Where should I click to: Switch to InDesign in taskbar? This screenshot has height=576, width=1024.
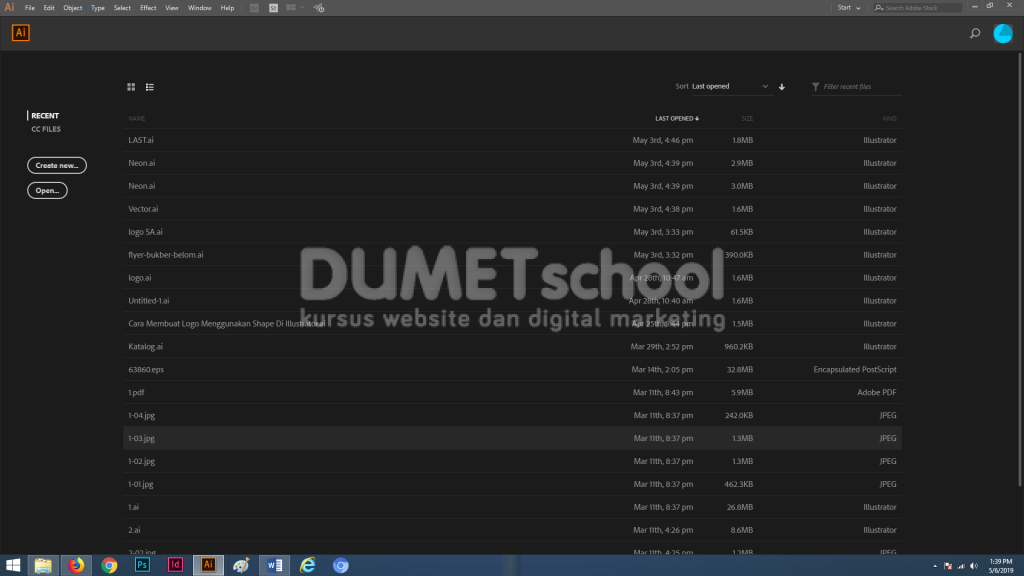pos(175,566)
